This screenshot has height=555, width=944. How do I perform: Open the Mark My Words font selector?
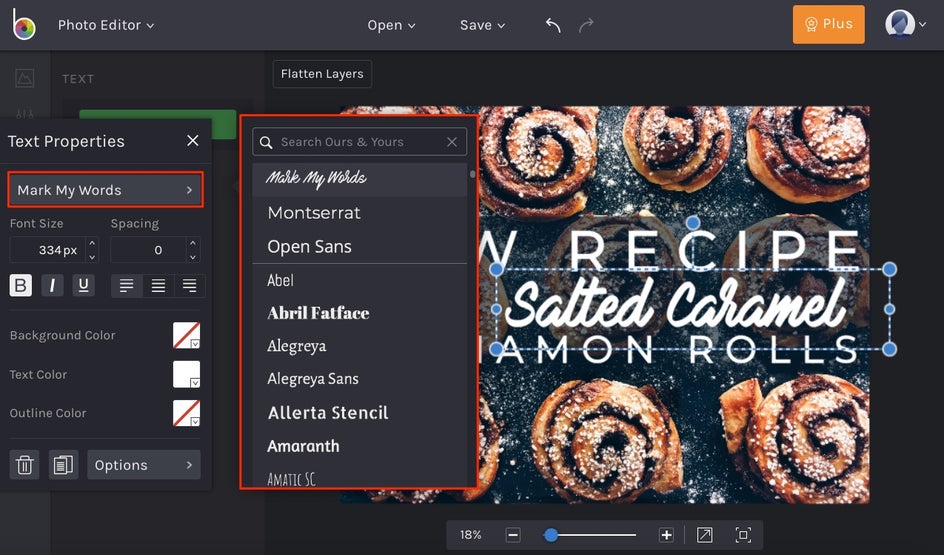pos(105,190)
